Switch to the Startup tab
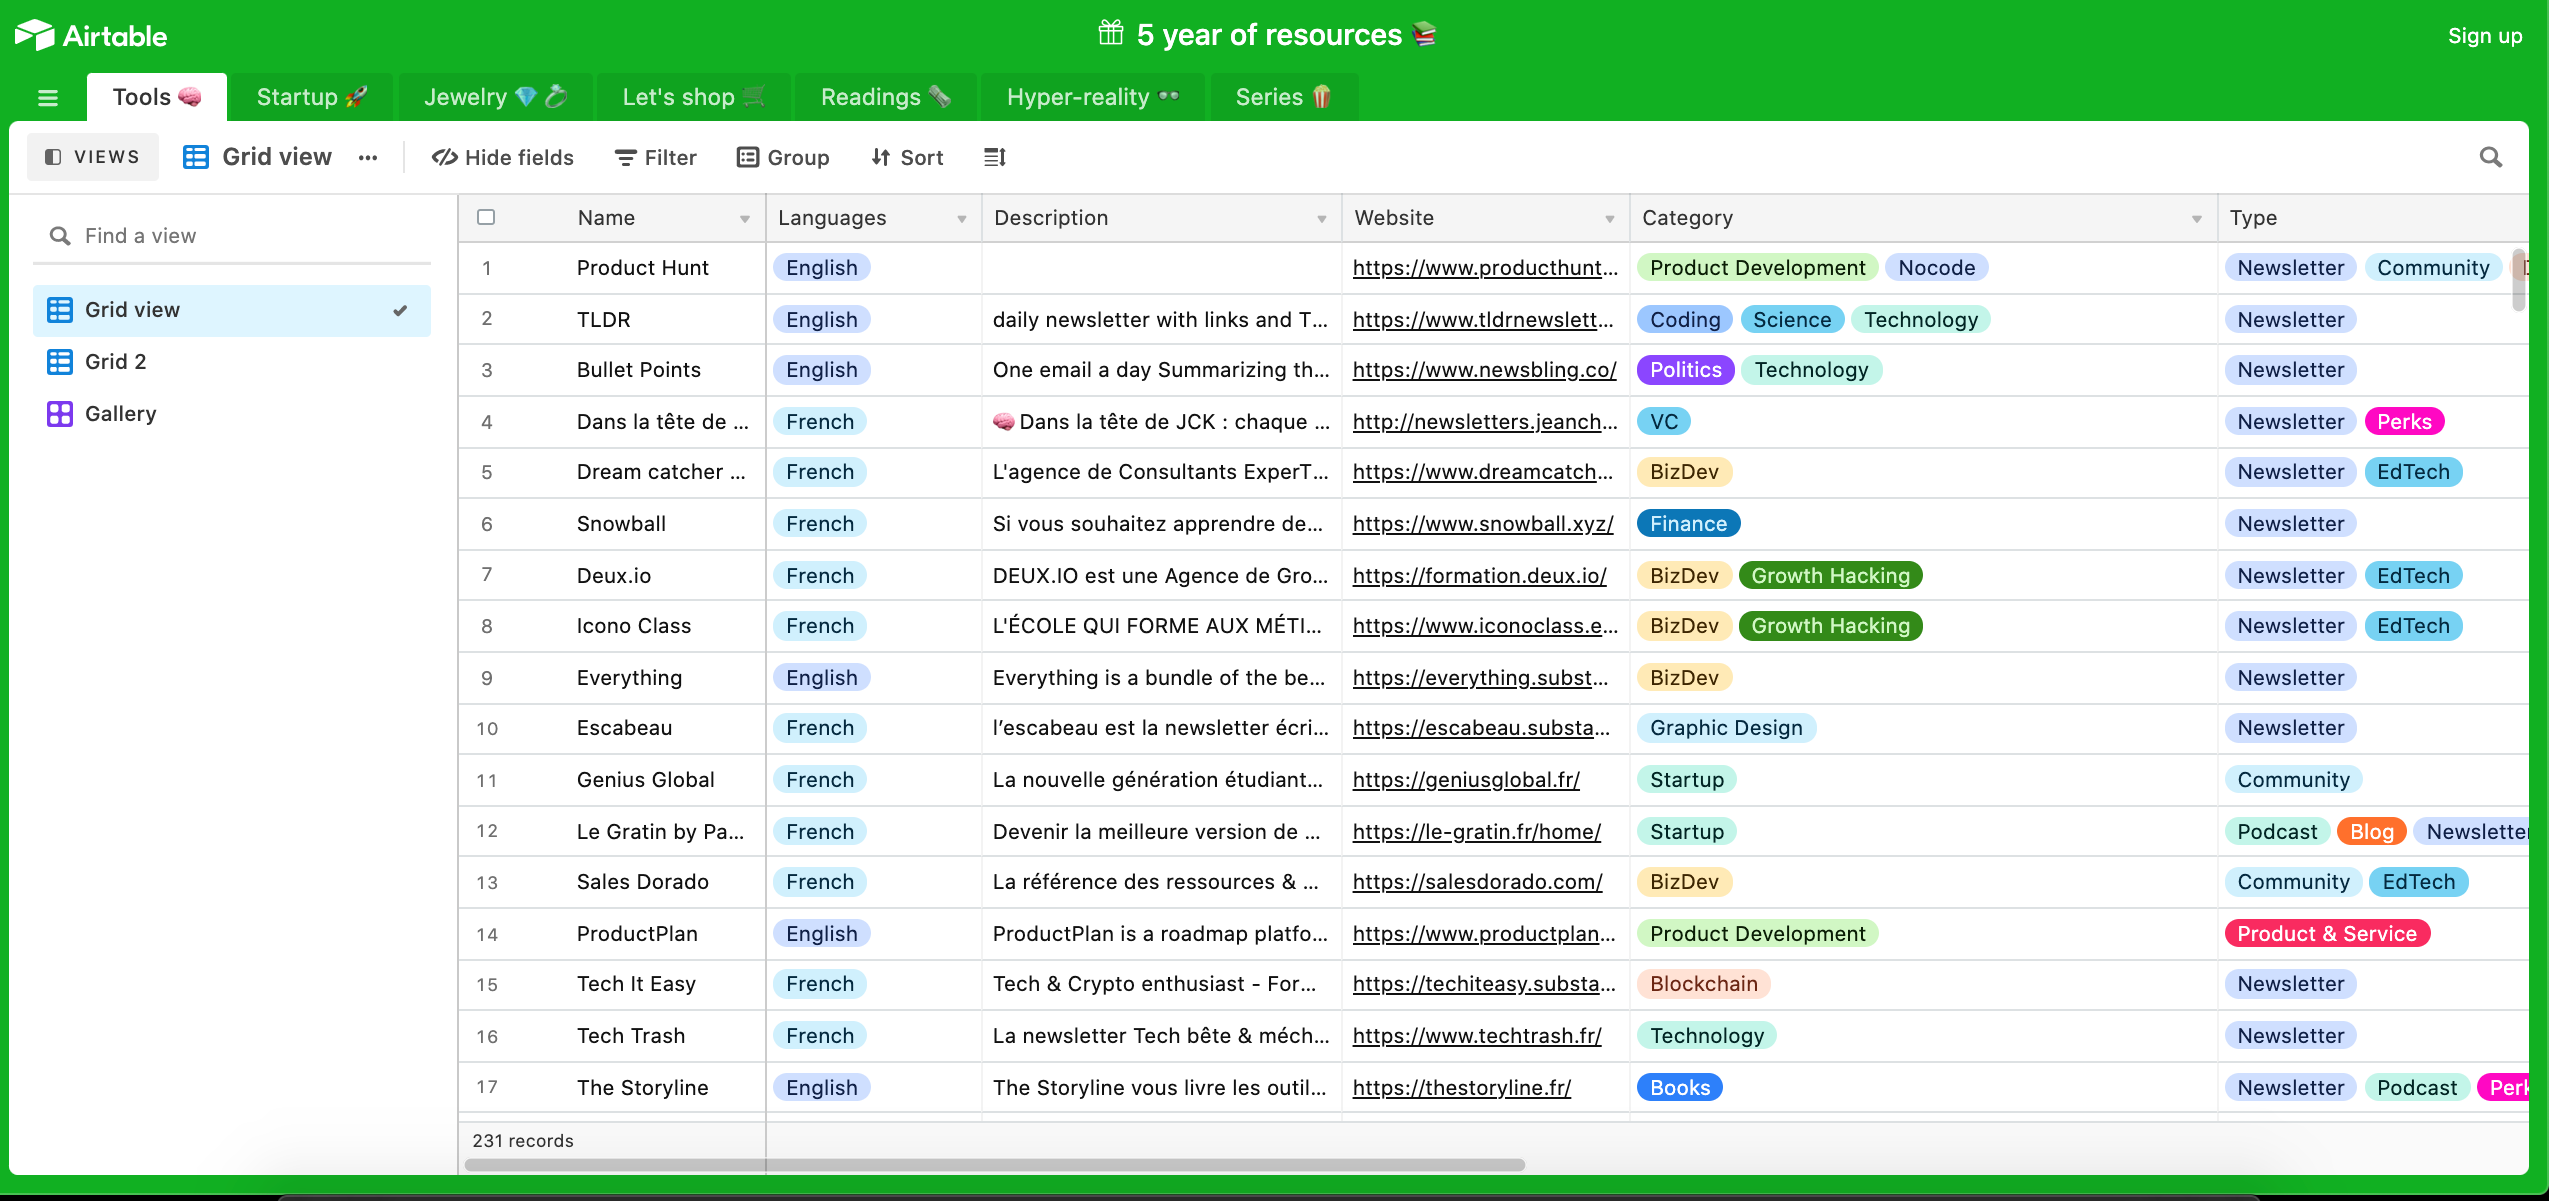2549x1201 pixels. pos(311,97)
